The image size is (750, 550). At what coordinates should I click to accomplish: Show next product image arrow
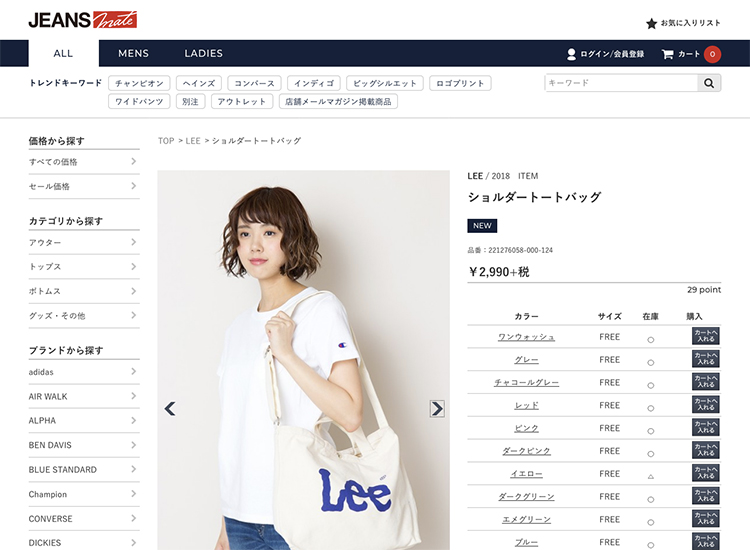point(437,408)
